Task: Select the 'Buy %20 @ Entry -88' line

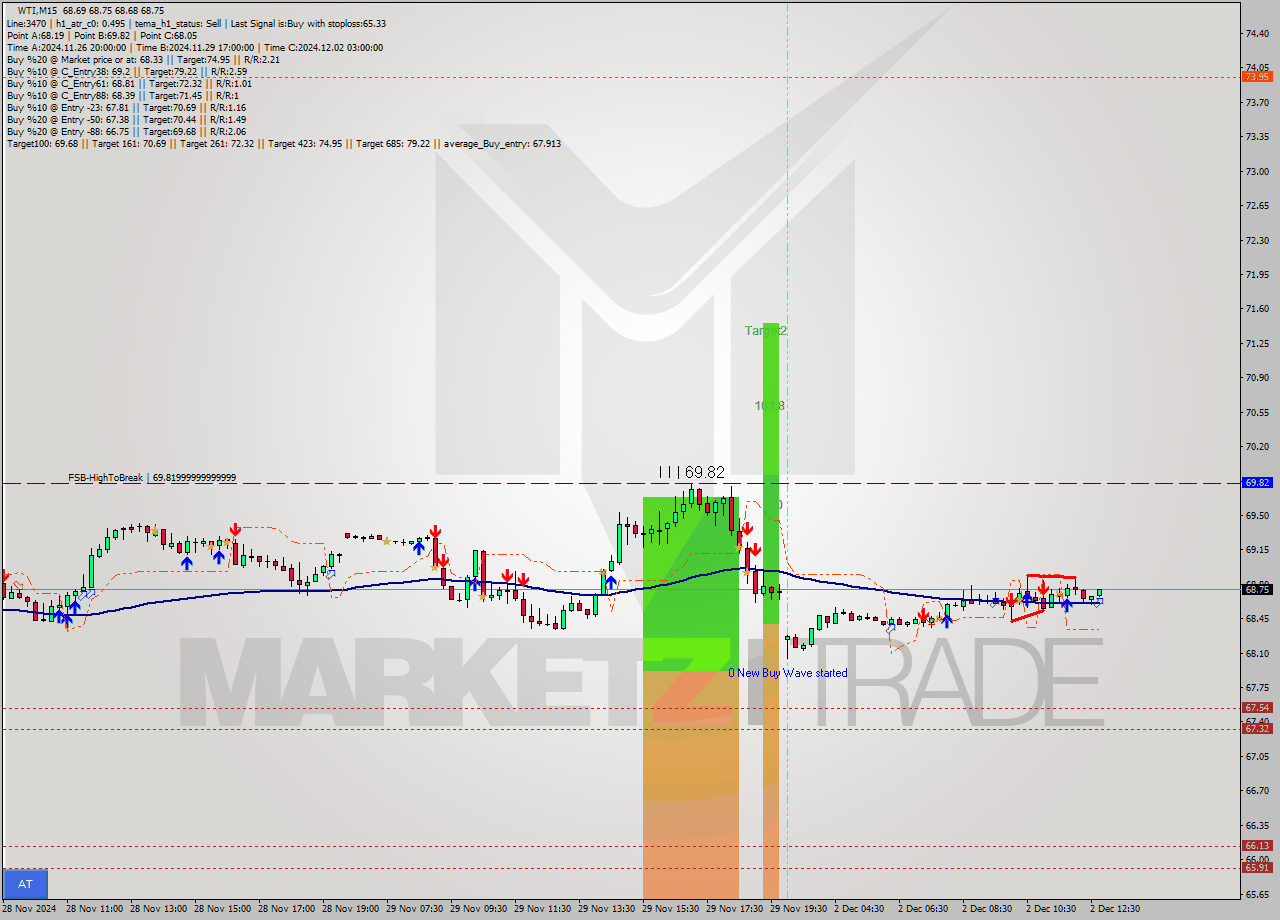Action: click(x=126, y=131)
